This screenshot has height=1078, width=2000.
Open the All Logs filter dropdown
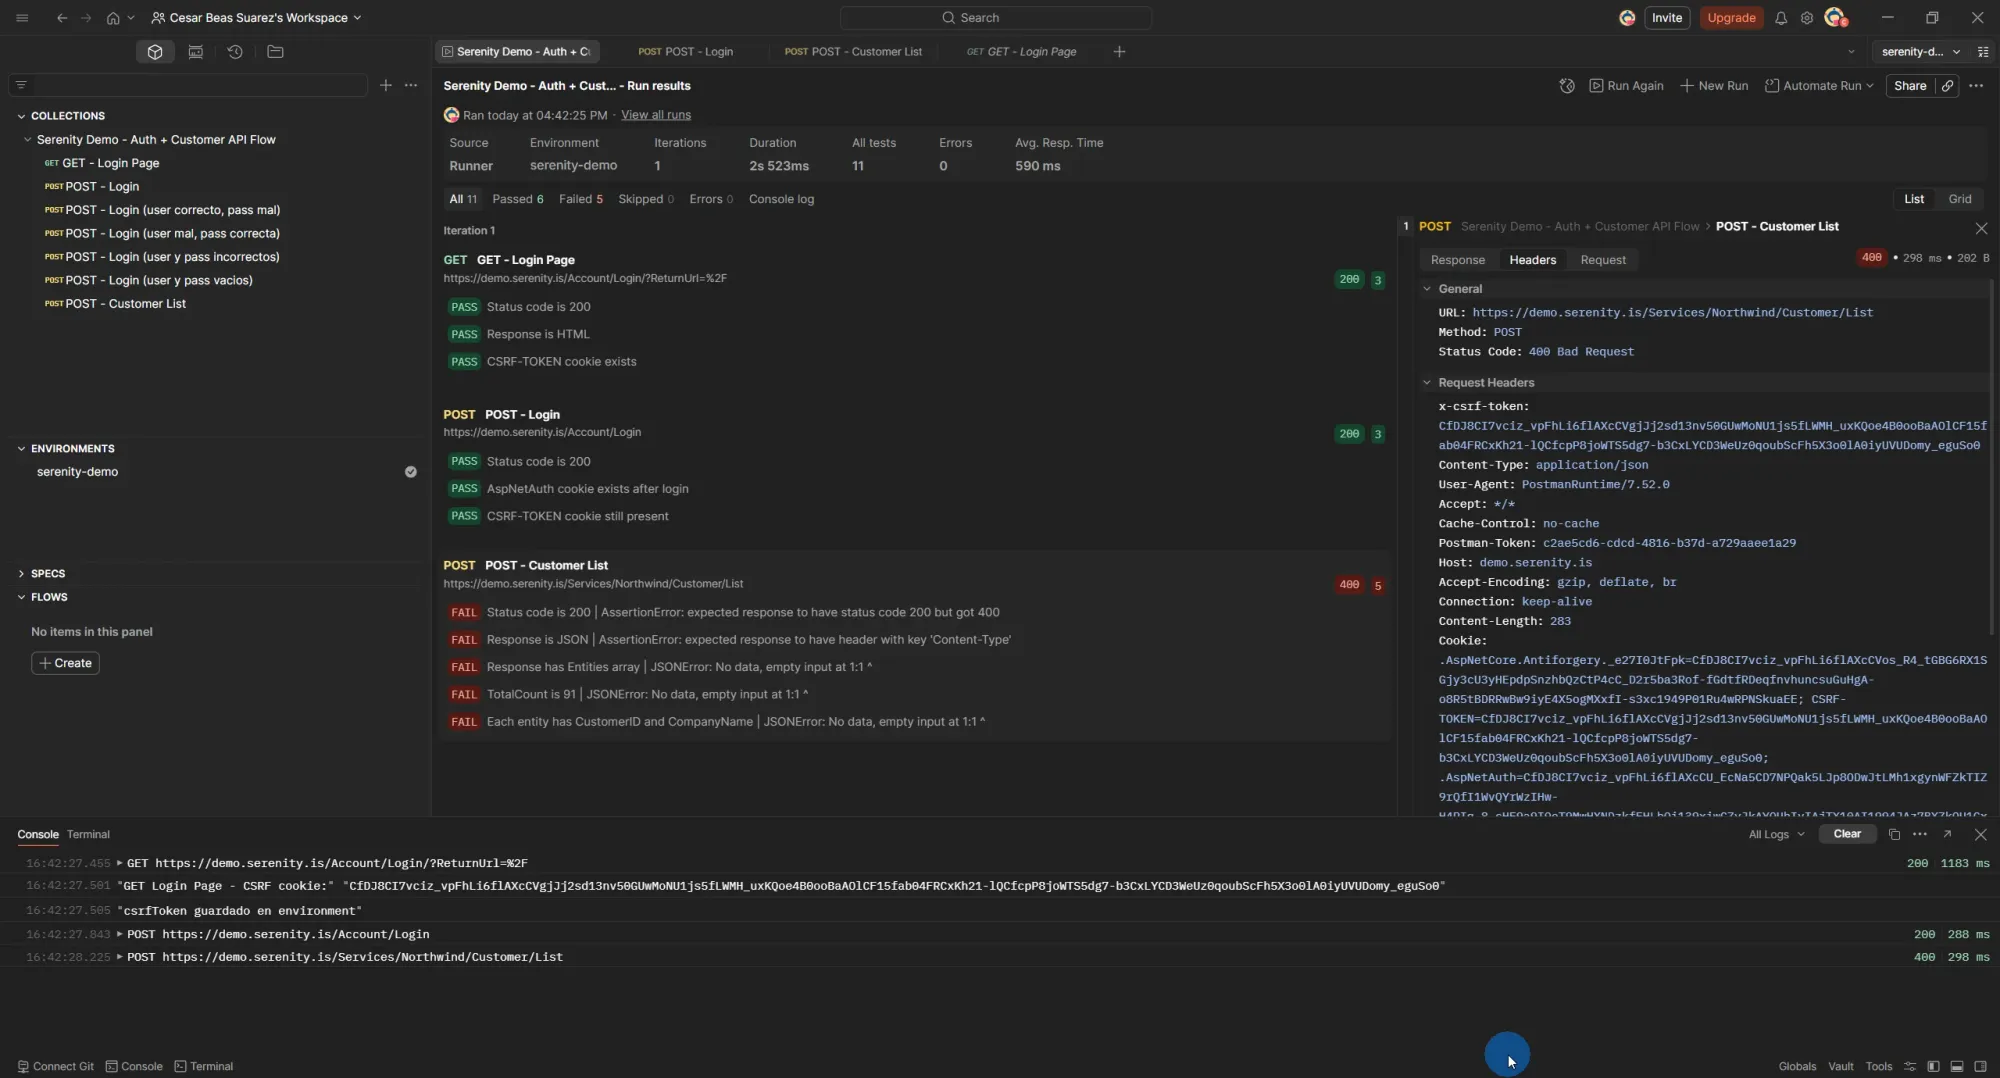pos(1774,834)
